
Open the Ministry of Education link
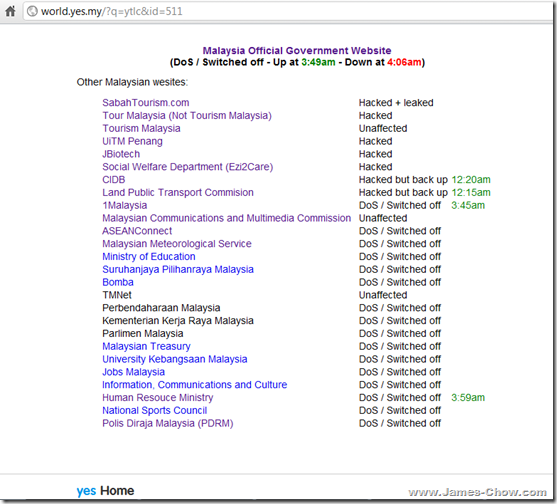[149, 256]
